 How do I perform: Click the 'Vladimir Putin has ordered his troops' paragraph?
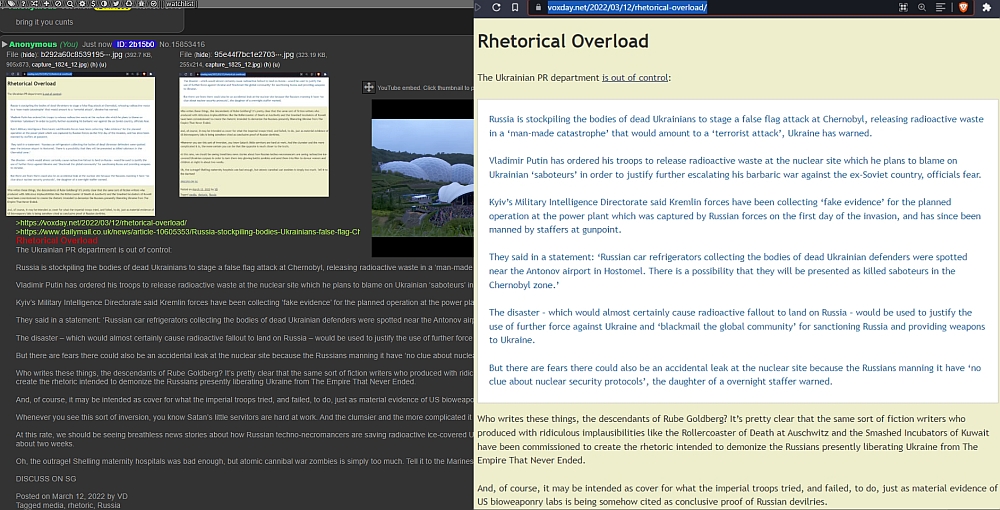(x=735, y=168)
